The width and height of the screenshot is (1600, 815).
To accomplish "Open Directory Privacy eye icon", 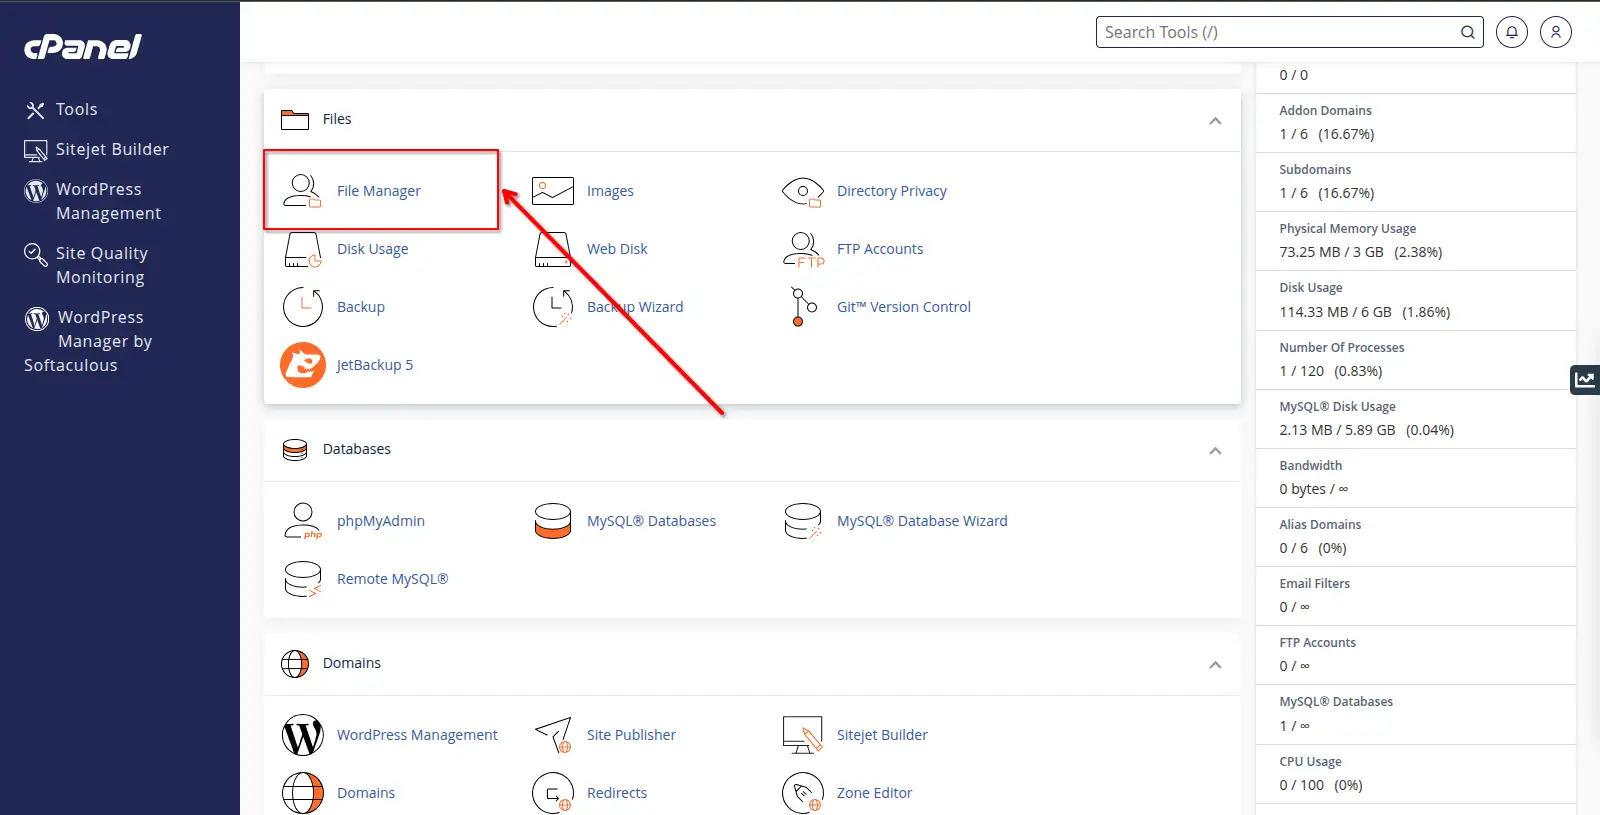I will (x=802, y=191).
